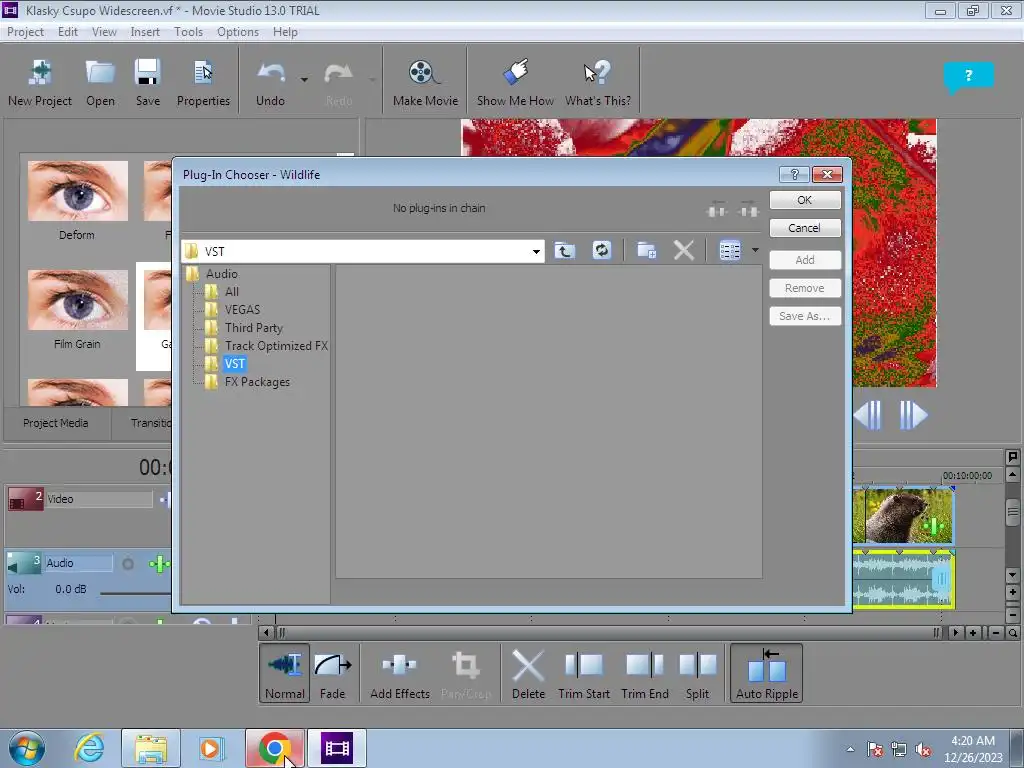Viewport: 1024px width, 768px height.
Task: Undo the last action
Action: (270, 82)
